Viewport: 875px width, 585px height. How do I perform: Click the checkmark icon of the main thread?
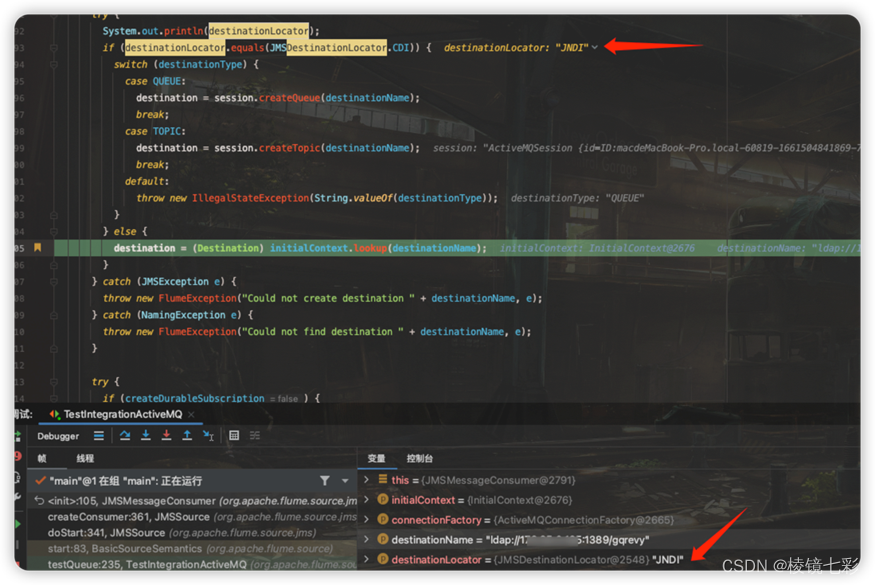(40, 481)
